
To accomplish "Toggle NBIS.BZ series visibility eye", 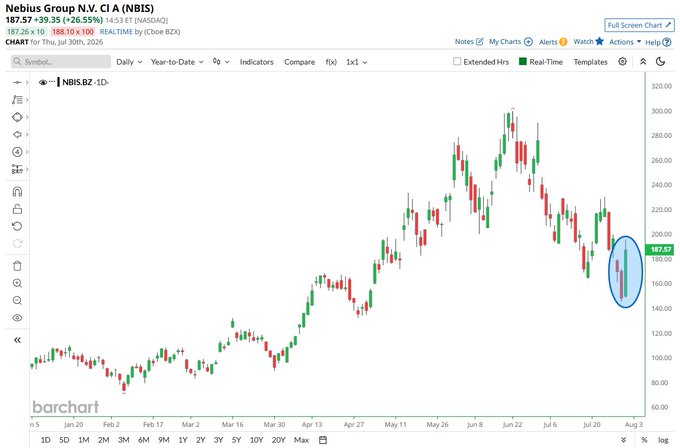I will pos(42,82).
